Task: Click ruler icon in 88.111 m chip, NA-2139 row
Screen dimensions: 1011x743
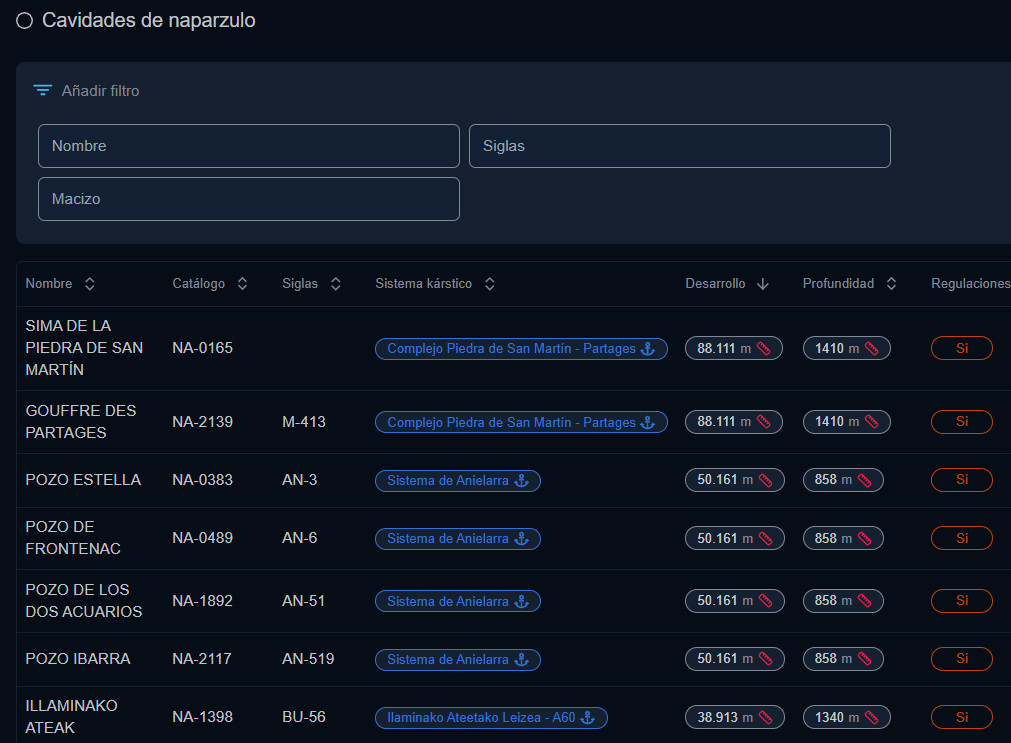Action: click(763, 422)
